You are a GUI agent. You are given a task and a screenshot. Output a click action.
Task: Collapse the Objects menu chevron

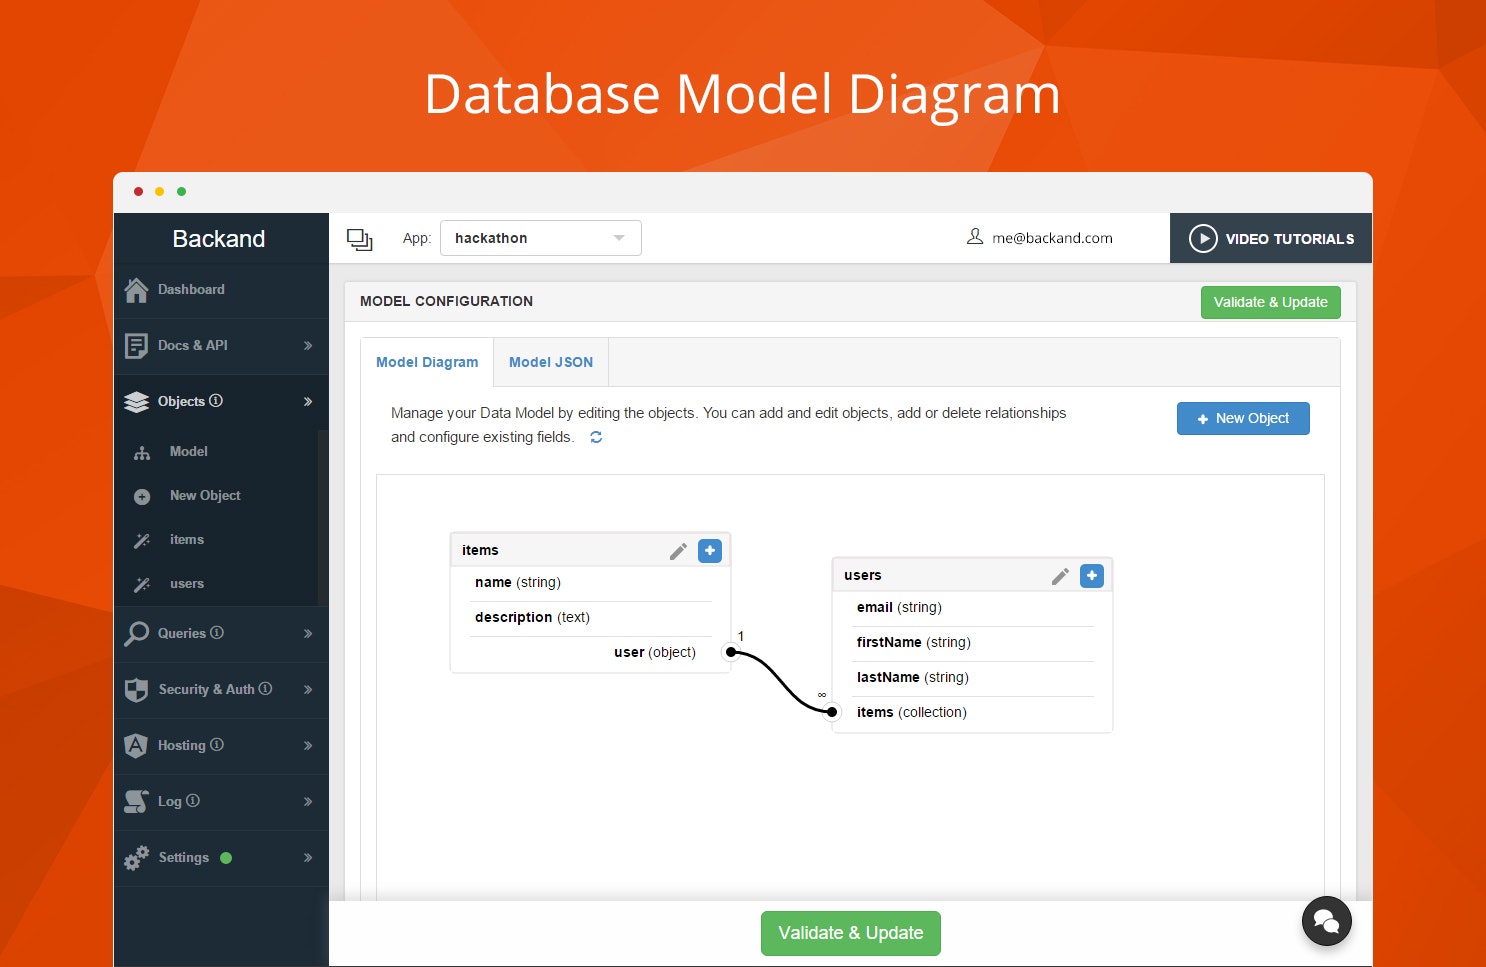pyautogui.click(x=308, y=402)
